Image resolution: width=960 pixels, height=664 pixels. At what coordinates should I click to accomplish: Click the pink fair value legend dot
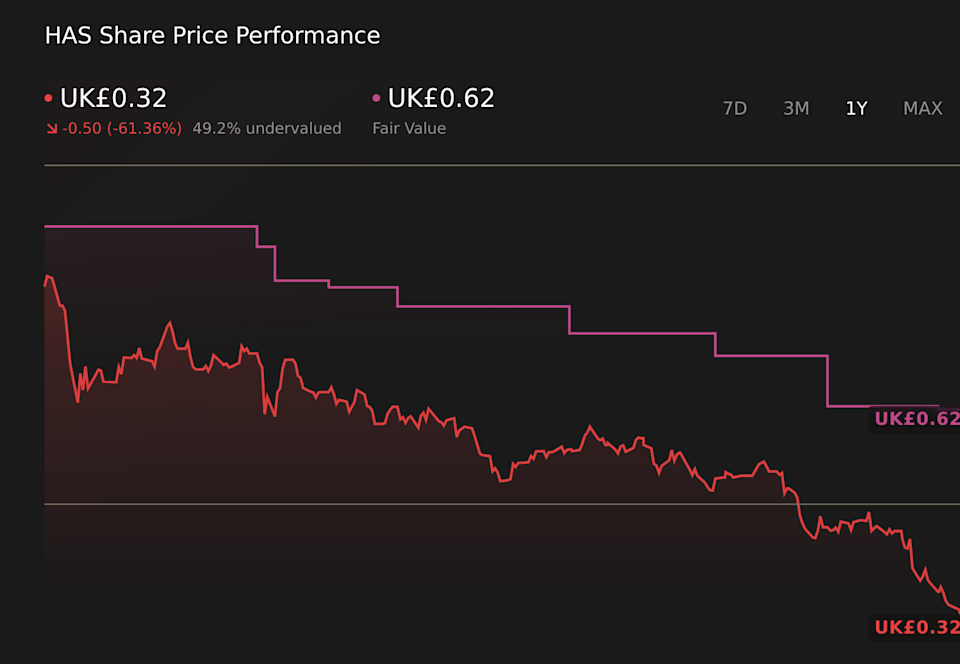[377, 99]
